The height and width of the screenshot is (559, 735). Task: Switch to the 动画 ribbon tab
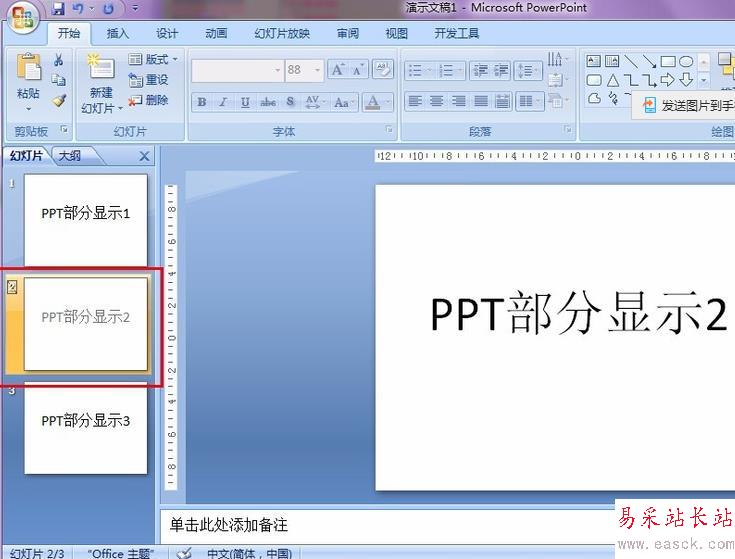tap(216, 33)
